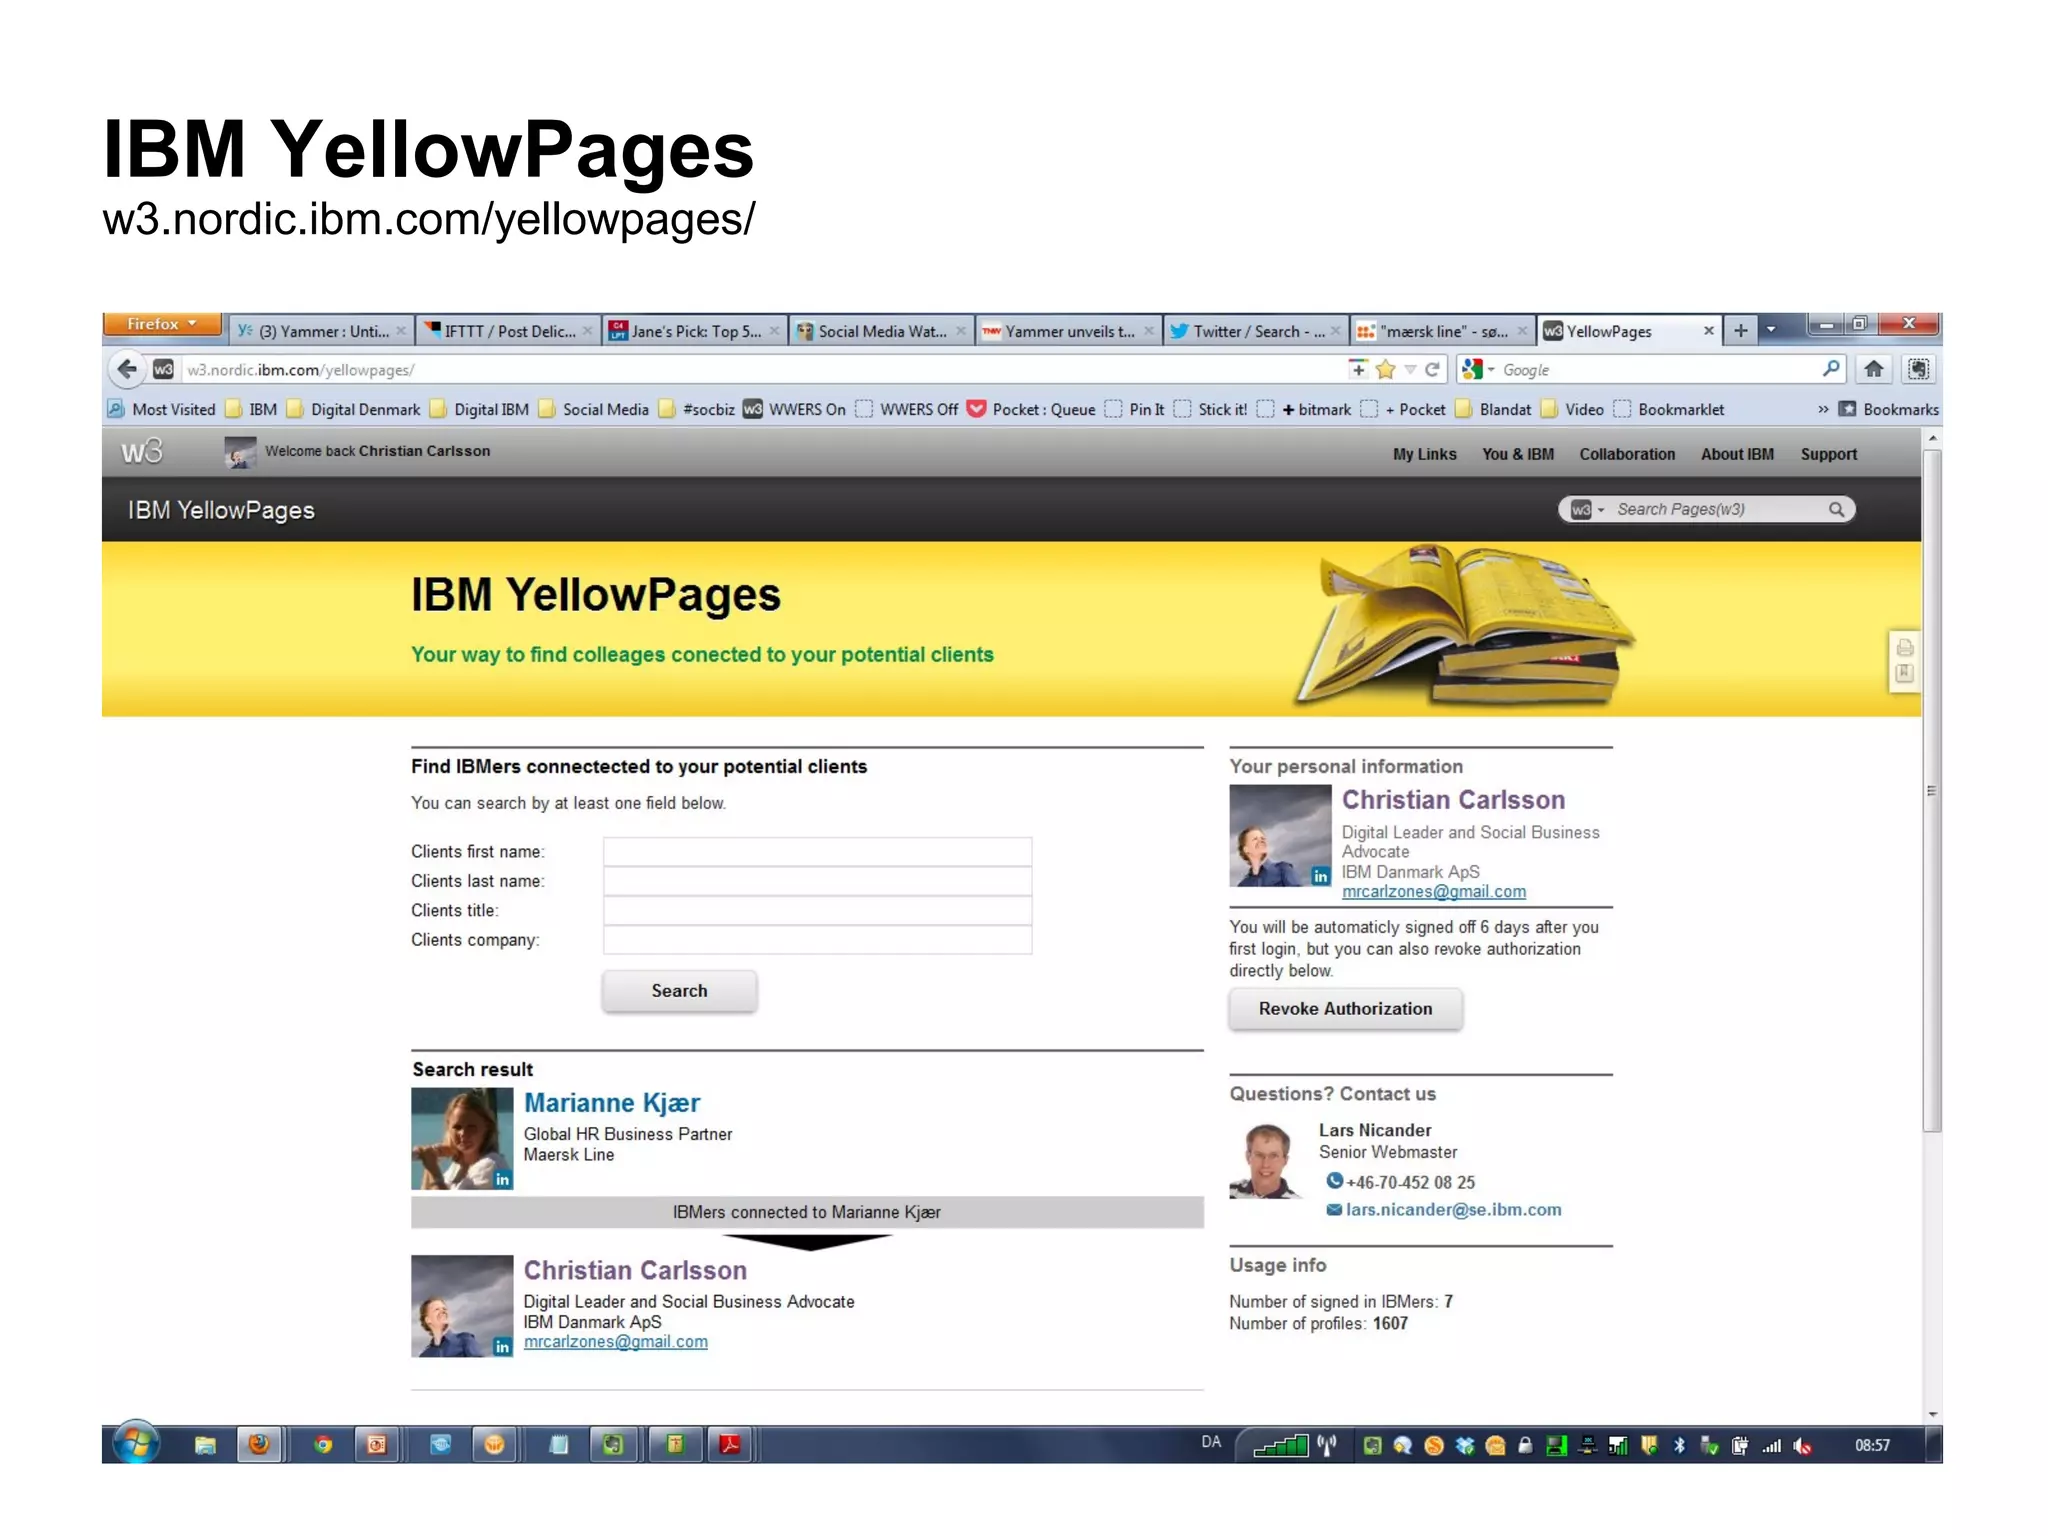This screenshot has height=1536, width=2048.
Task: Launch Chrome from the taskbar
Action: (322, 1445)
